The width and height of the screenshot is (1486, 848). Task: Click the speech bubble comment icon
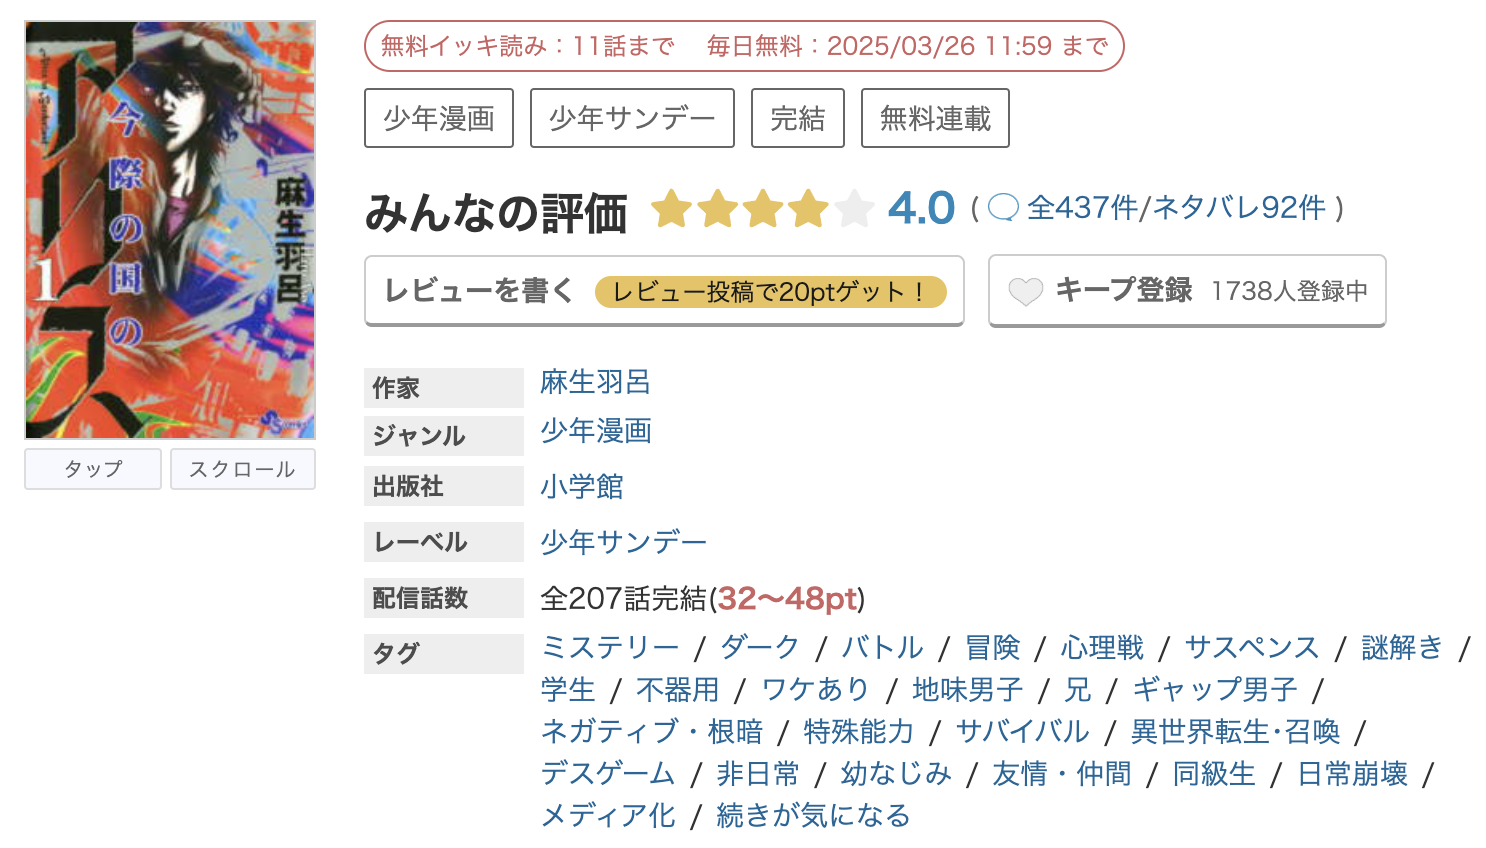1004,207
